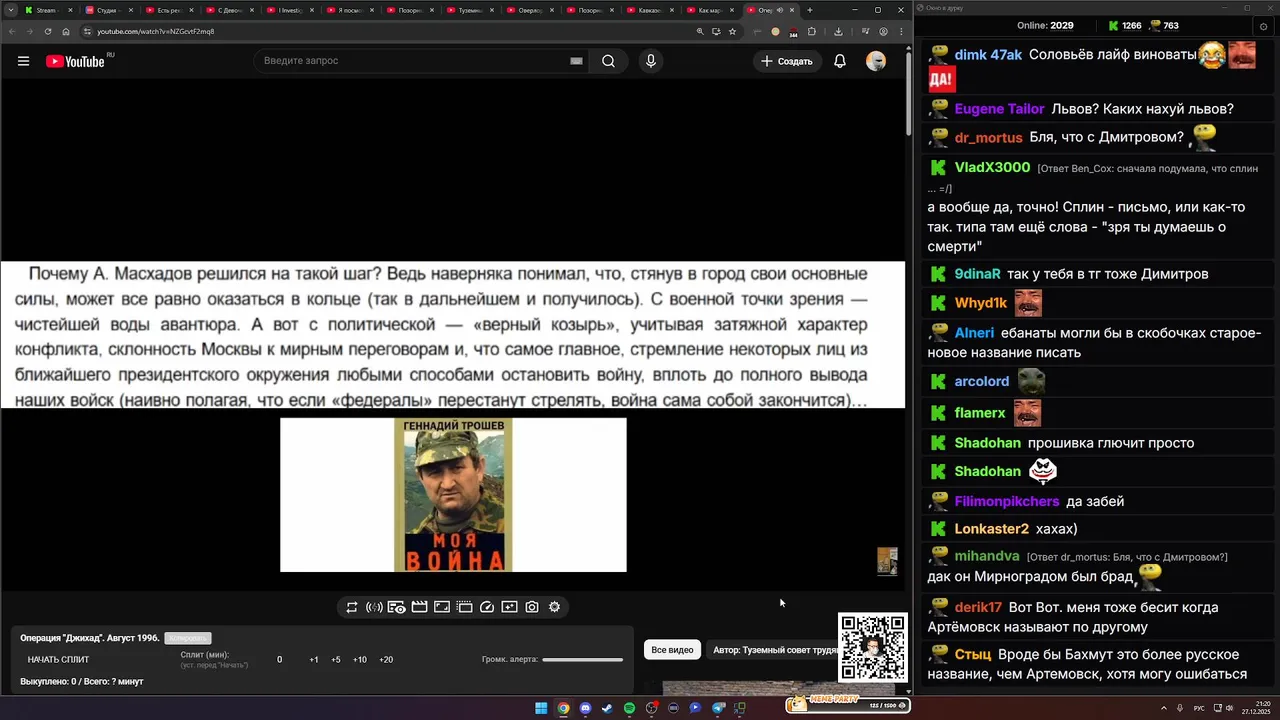Open the YouTube account avatar menu
Viewport: 1280px width, 720px height.
(876, 61)
